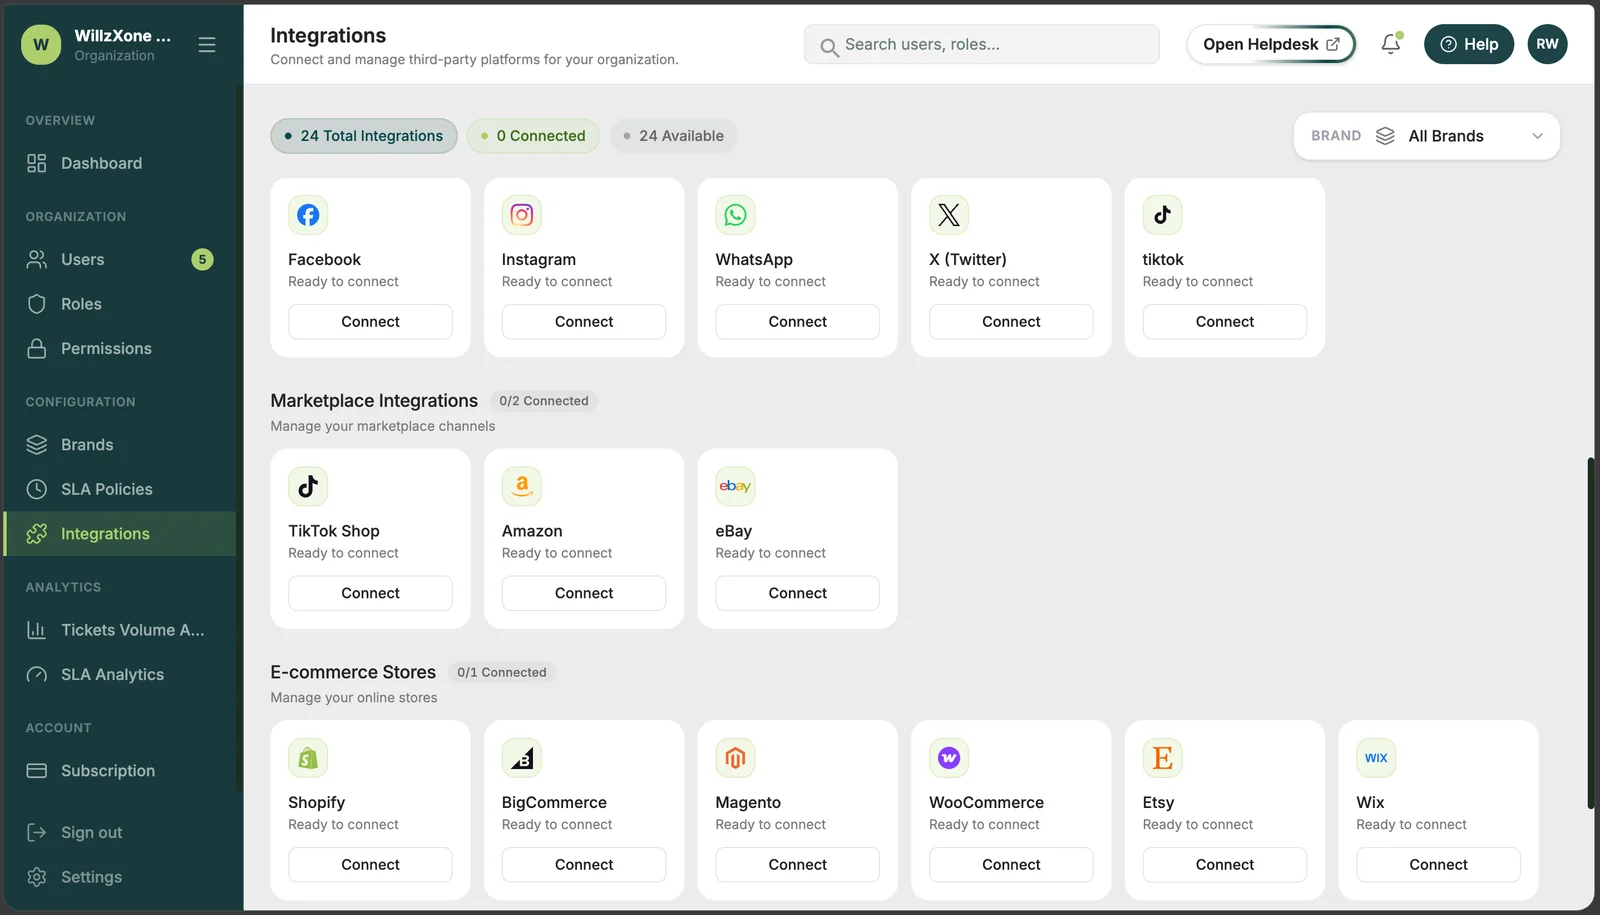
Task: Filter by 24 Available chip
Action: pyautogui.click(x=673, y=136)
